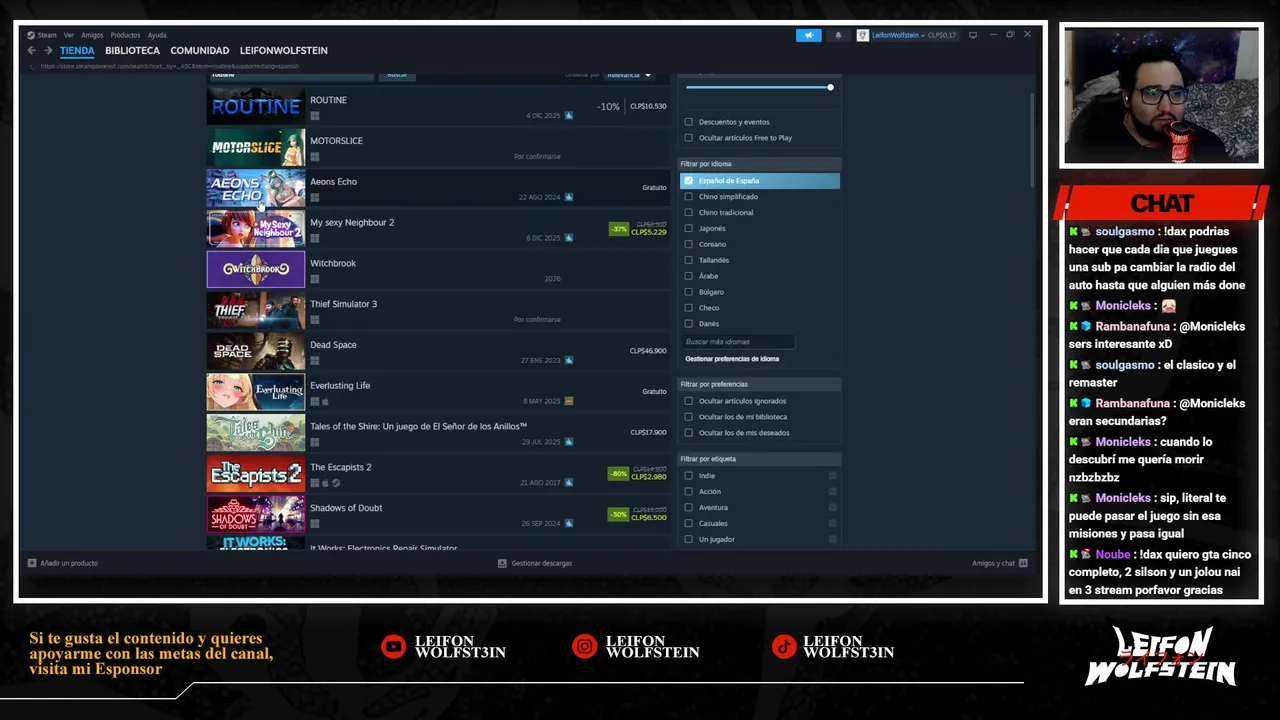
Task: Click the review icon on the Aeons Echo row
Action: coord(569,197)
